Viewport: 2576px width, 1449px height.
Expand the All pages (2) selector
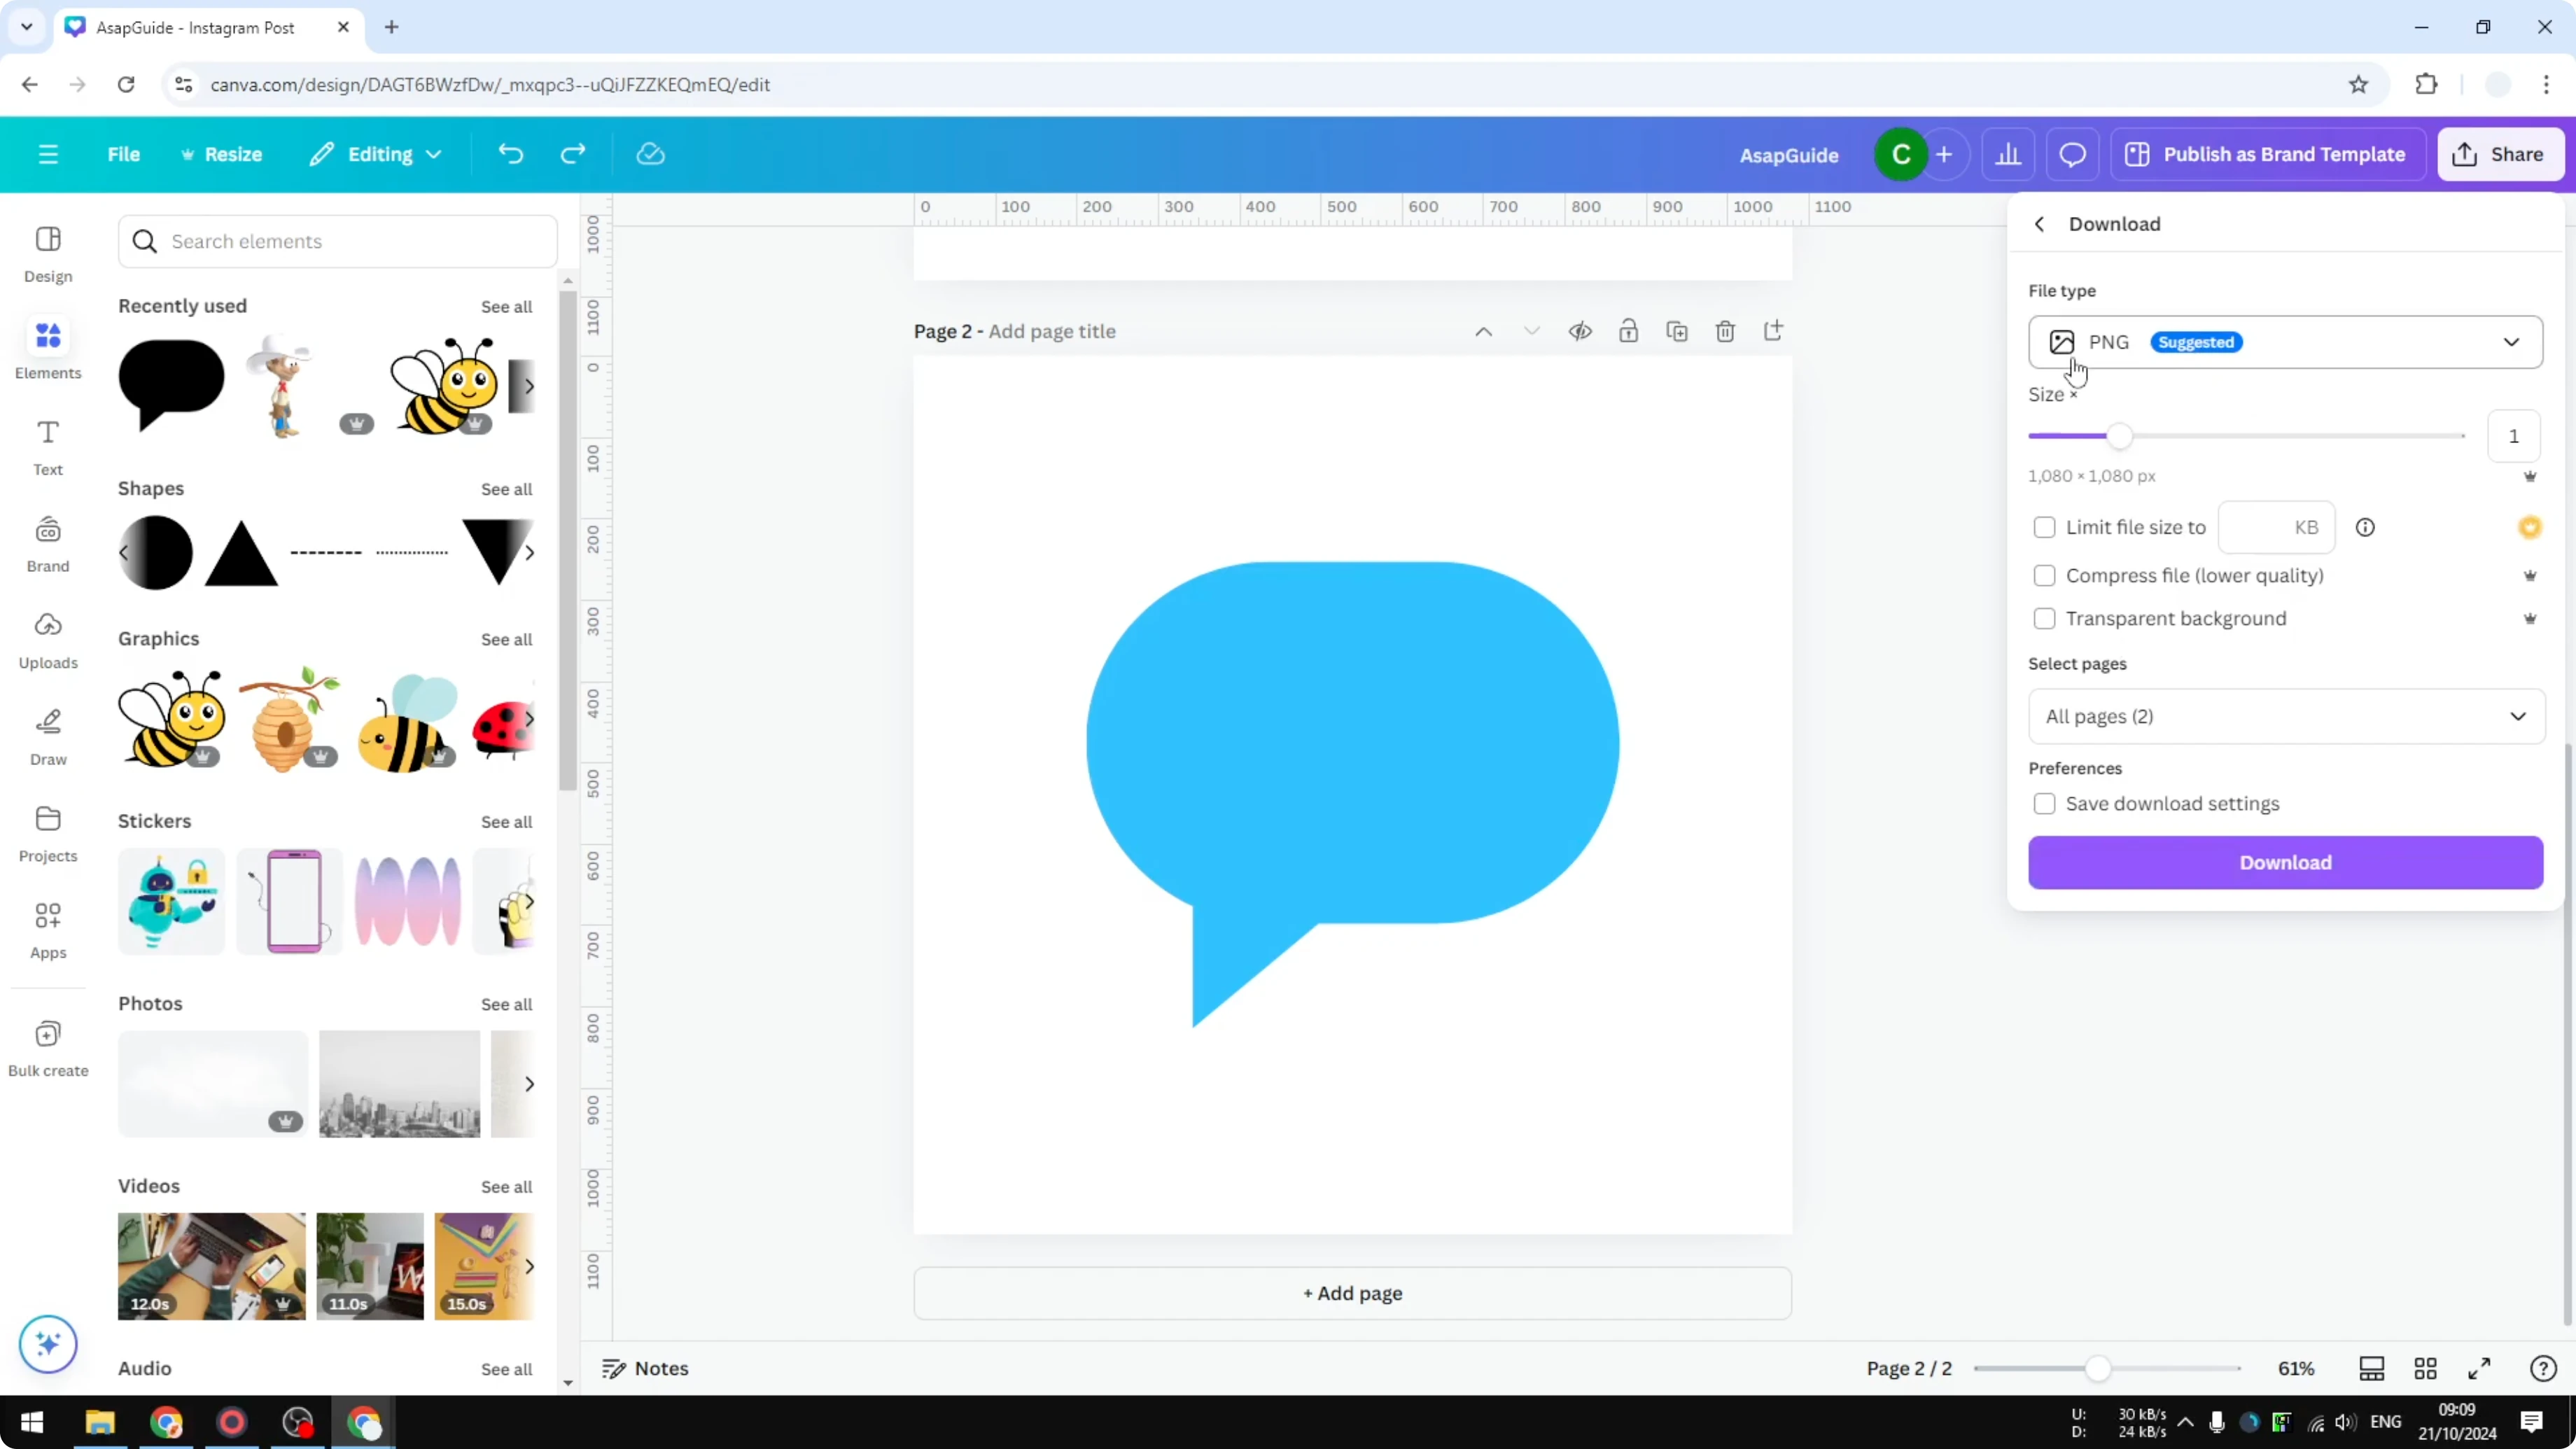click(2285, 716)
